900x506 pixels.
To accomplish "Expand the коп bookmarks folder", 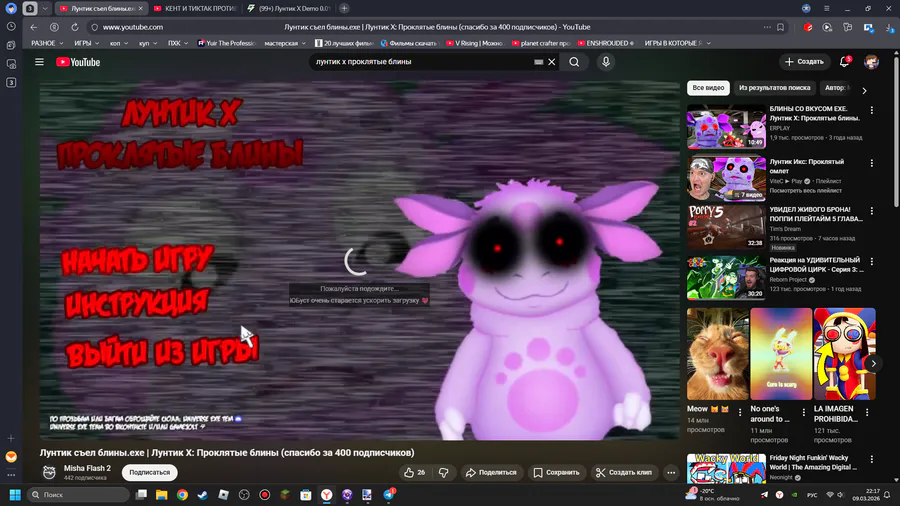I will point(119,43).
